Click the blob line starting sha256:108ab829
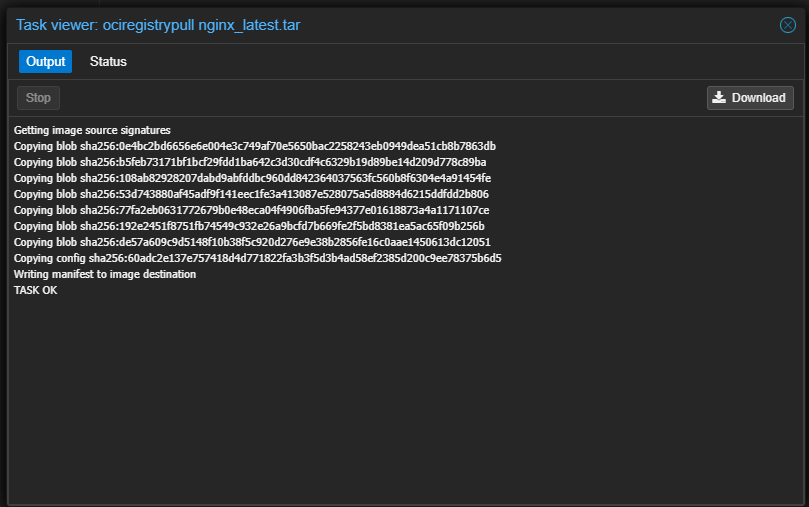Image resolution: width=809 pixels, height=507 pixels. (x=252, y=178)
